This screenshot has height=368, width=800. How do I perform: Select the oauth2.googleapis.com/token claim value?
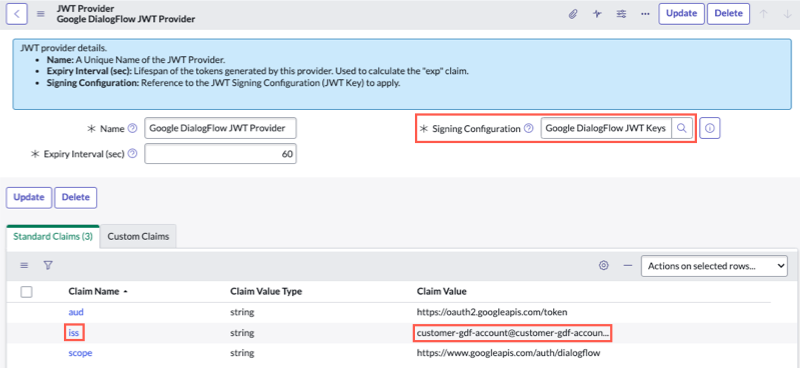click(492, 311)
